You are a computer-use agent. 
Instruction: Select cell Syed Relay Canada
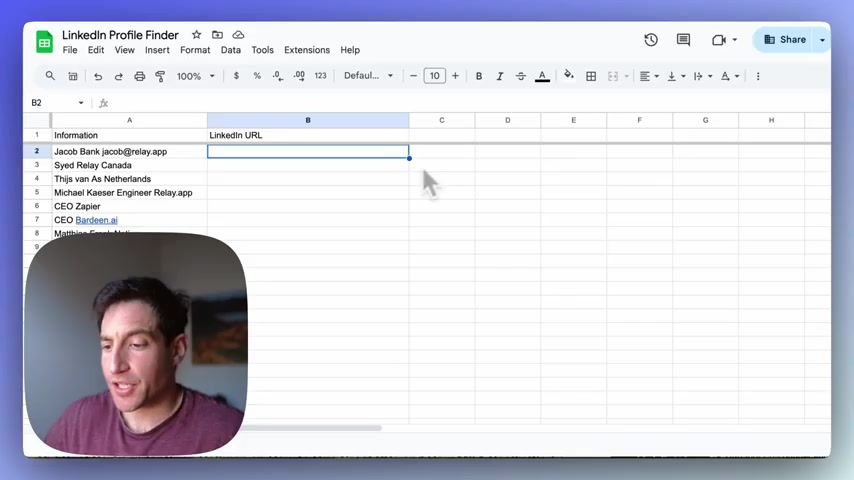(129, 165)
